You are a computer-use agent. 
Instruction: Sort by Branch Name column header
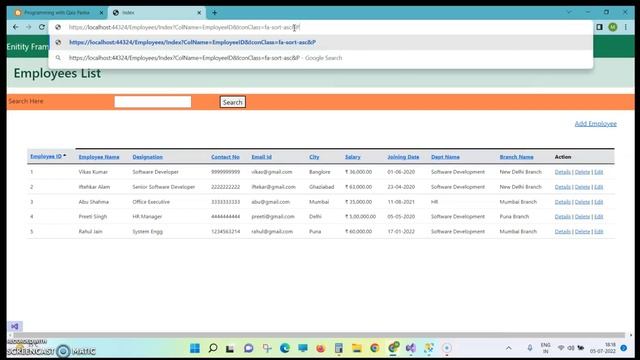pyautogui.click(x=516, y=157)
